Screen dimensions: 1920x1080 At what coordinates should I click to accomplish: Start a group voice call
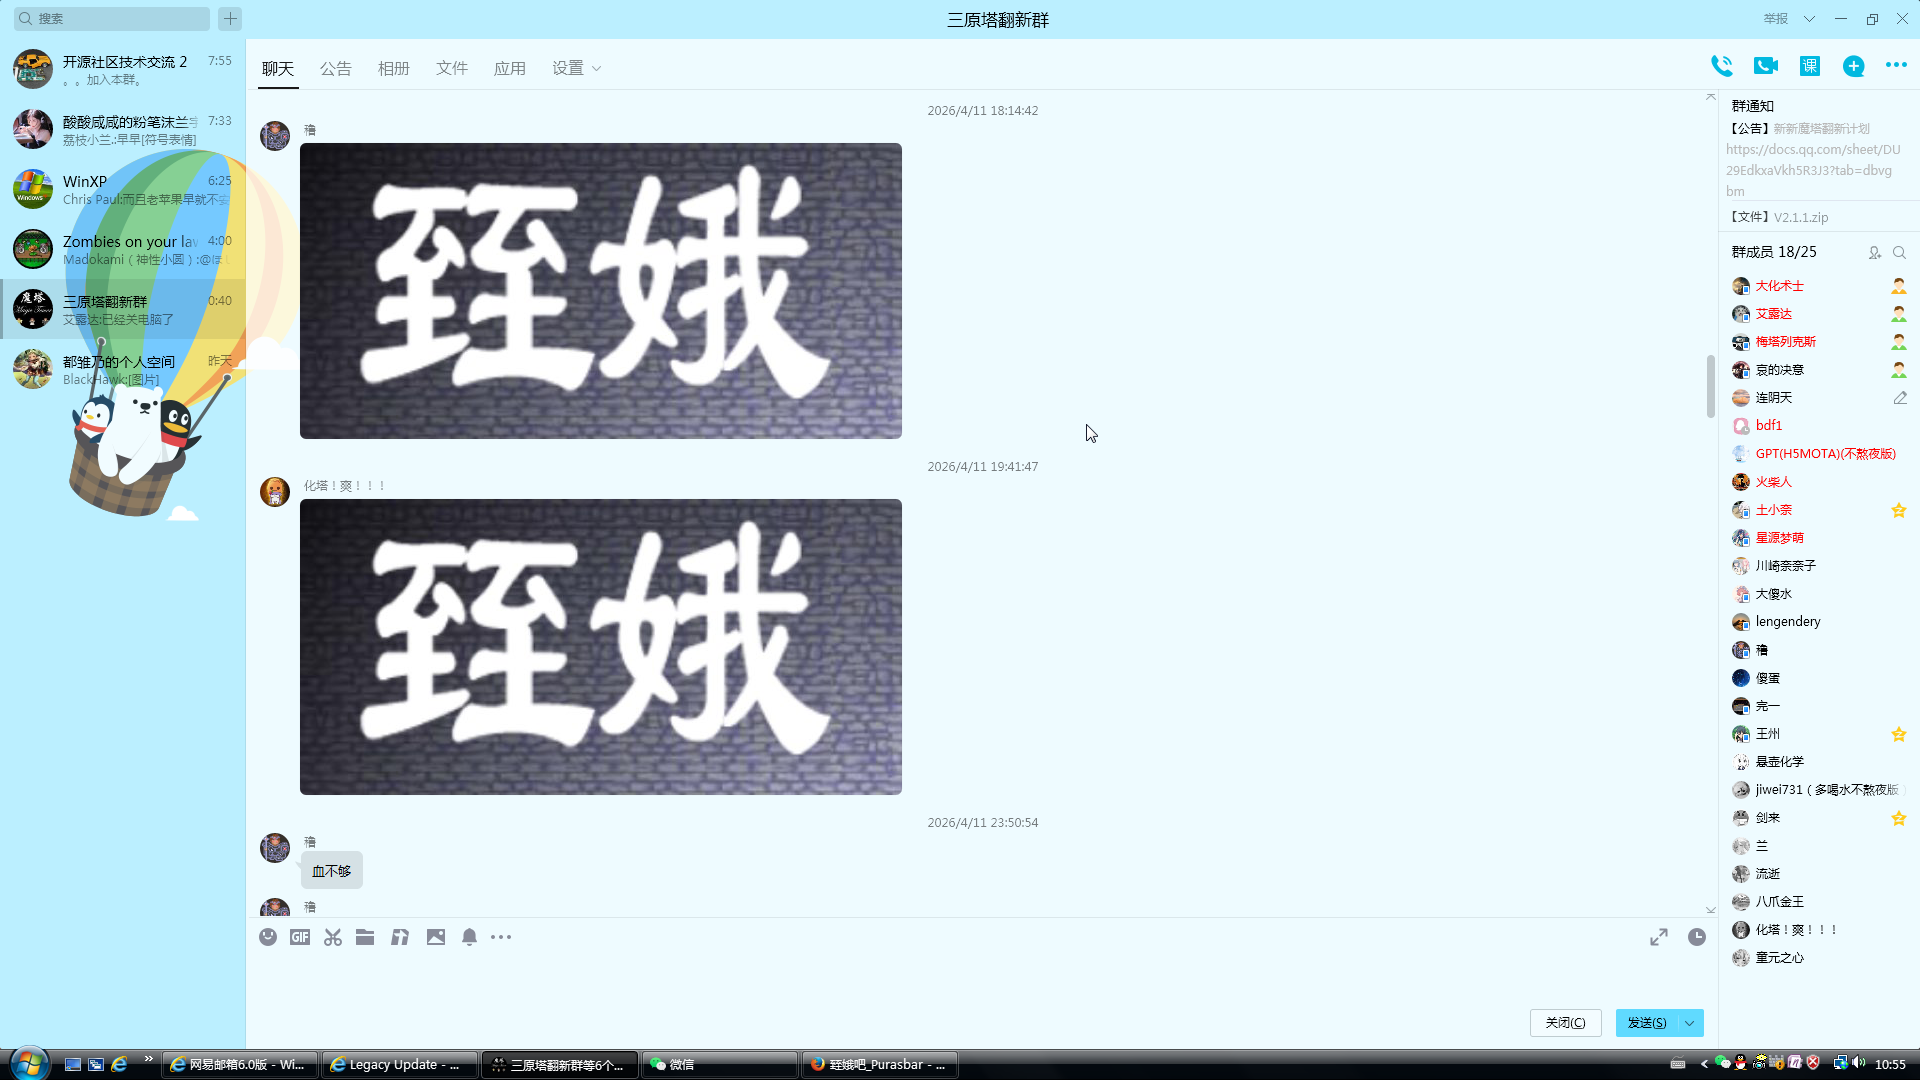tap(1721, 66)
